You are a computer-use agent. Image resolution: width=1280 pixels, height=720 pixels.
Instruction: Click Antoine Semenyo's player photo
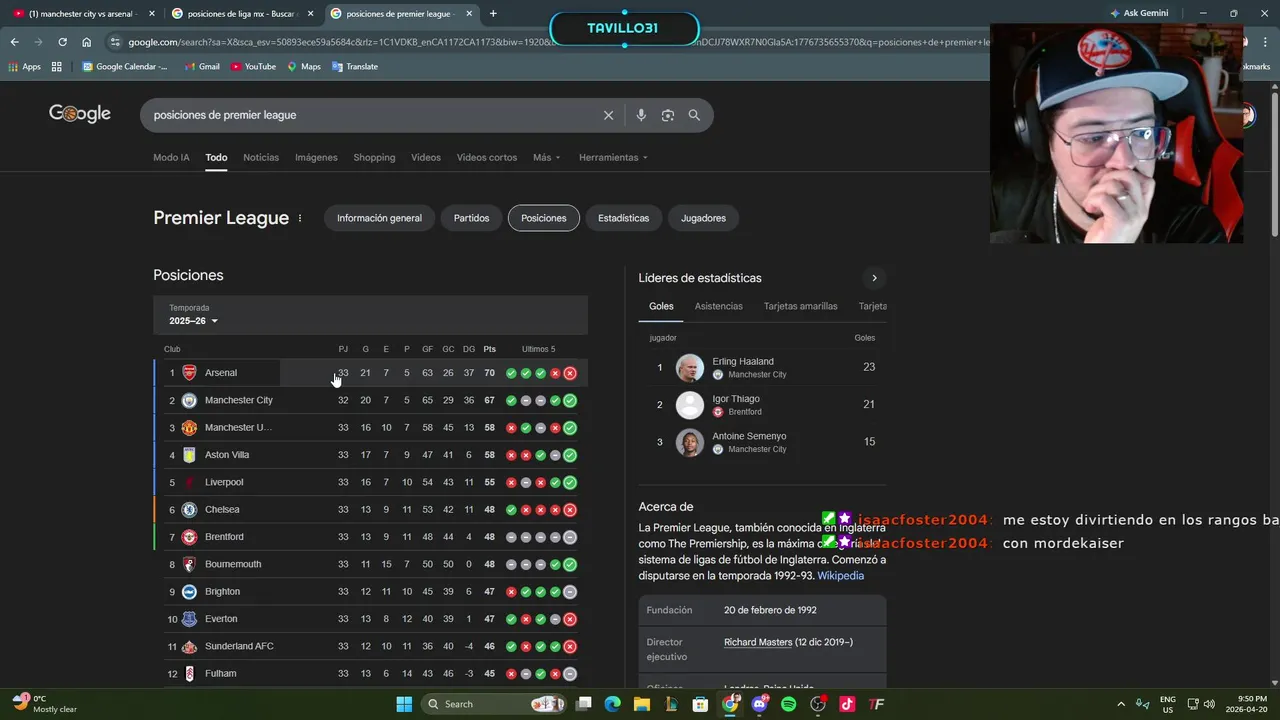pos(690,443)
